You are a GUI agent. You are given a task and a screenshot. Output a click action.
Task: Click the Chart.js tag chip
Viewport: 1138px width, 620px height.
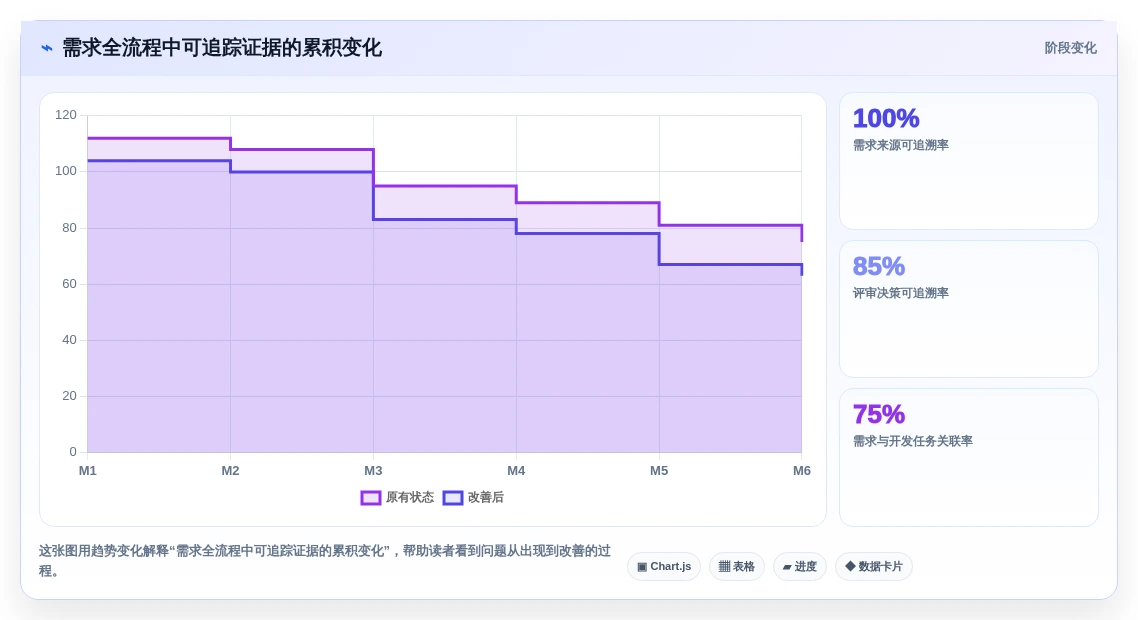[x=664, y=566]
